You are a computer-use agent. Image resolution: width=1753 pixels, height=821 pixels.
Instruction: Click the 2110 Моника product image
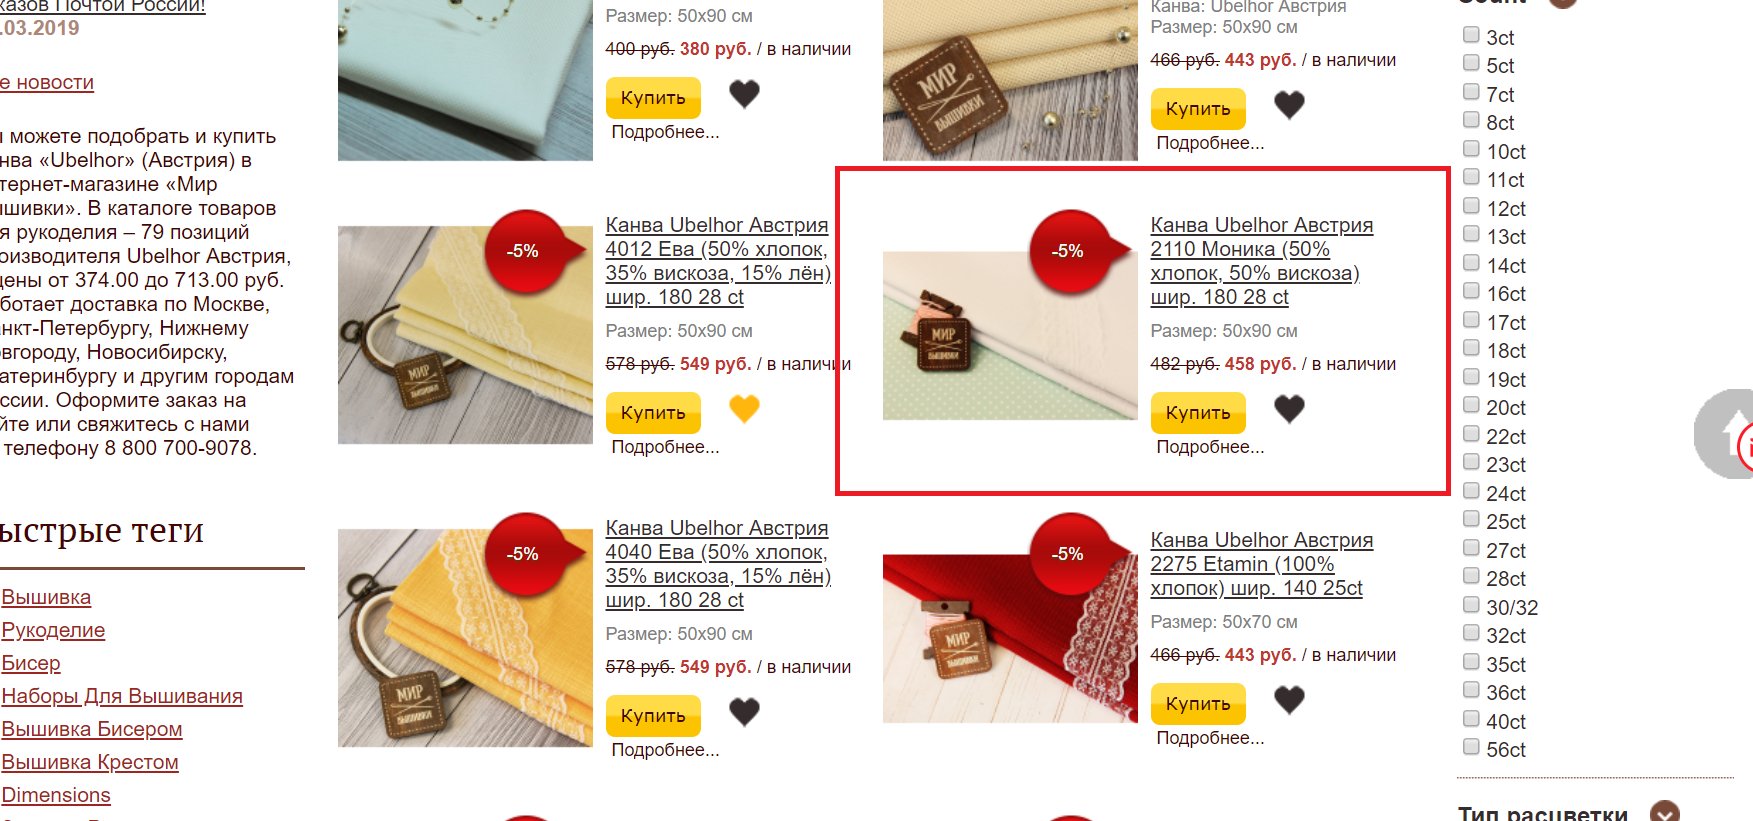point(1010,335)
